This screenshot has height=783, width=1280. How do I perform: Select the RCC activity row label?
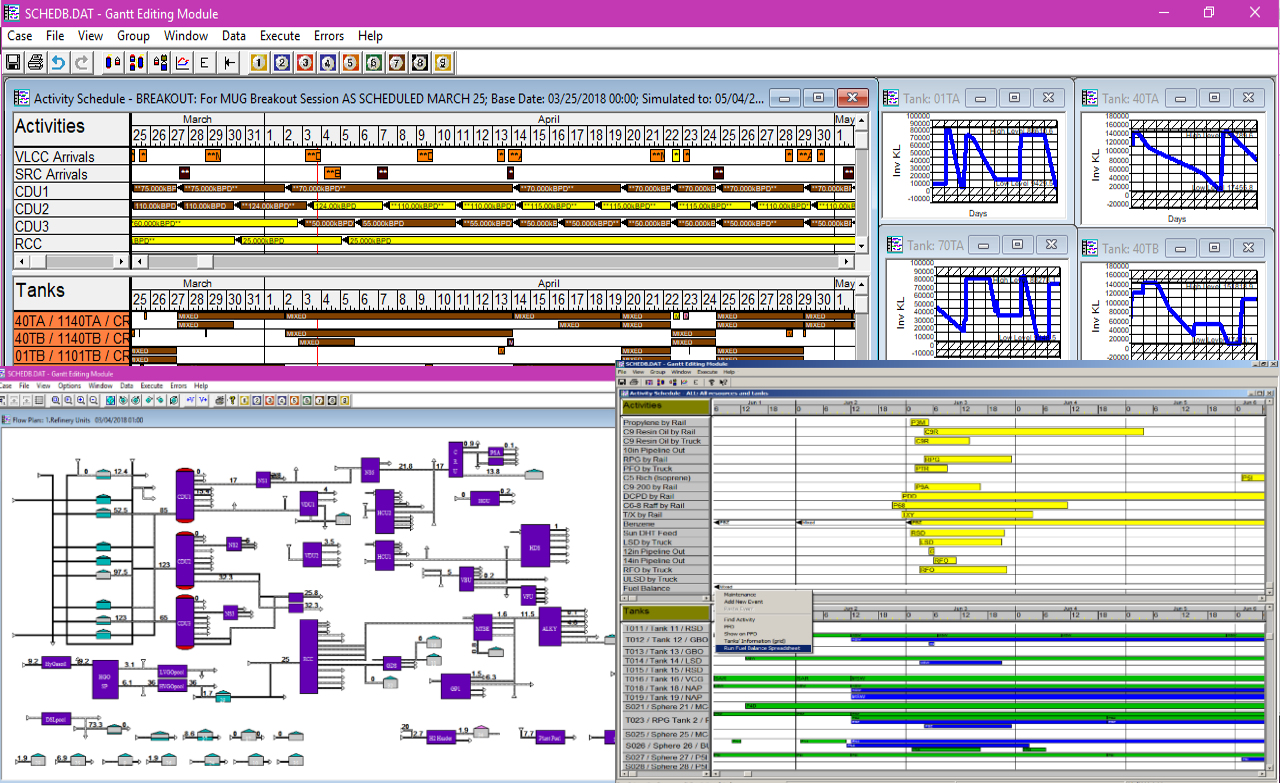71,243
